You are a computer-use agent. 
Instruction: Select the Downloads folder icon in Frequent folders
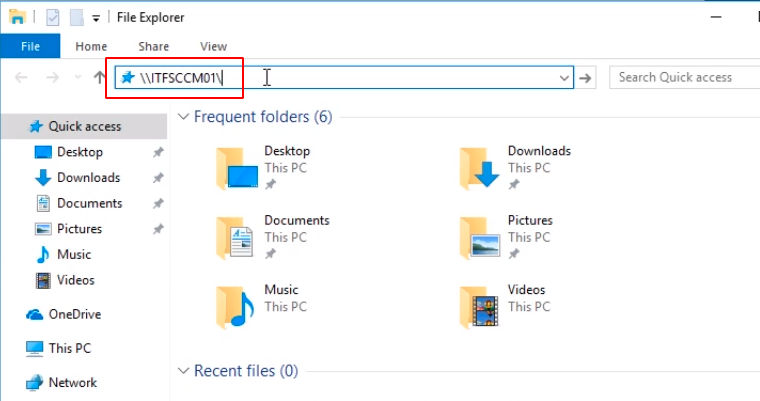[480, 169]
